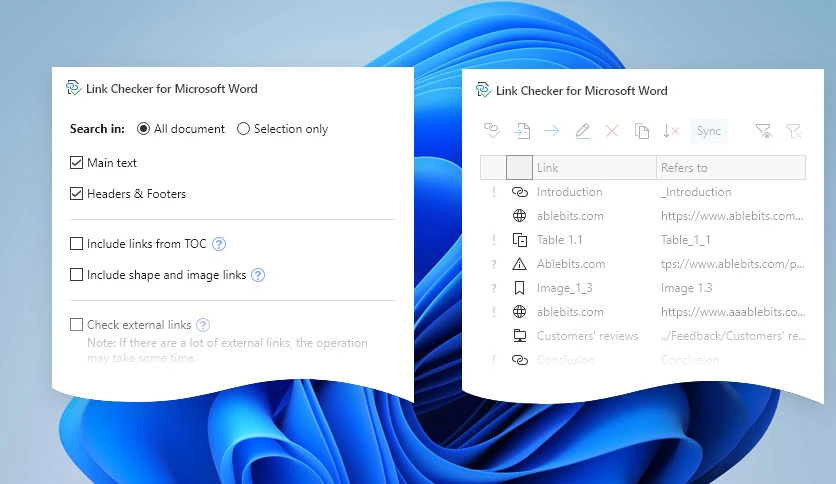Select the All document radio button
The width and height of the screenshot is (836, 484).
143,128
